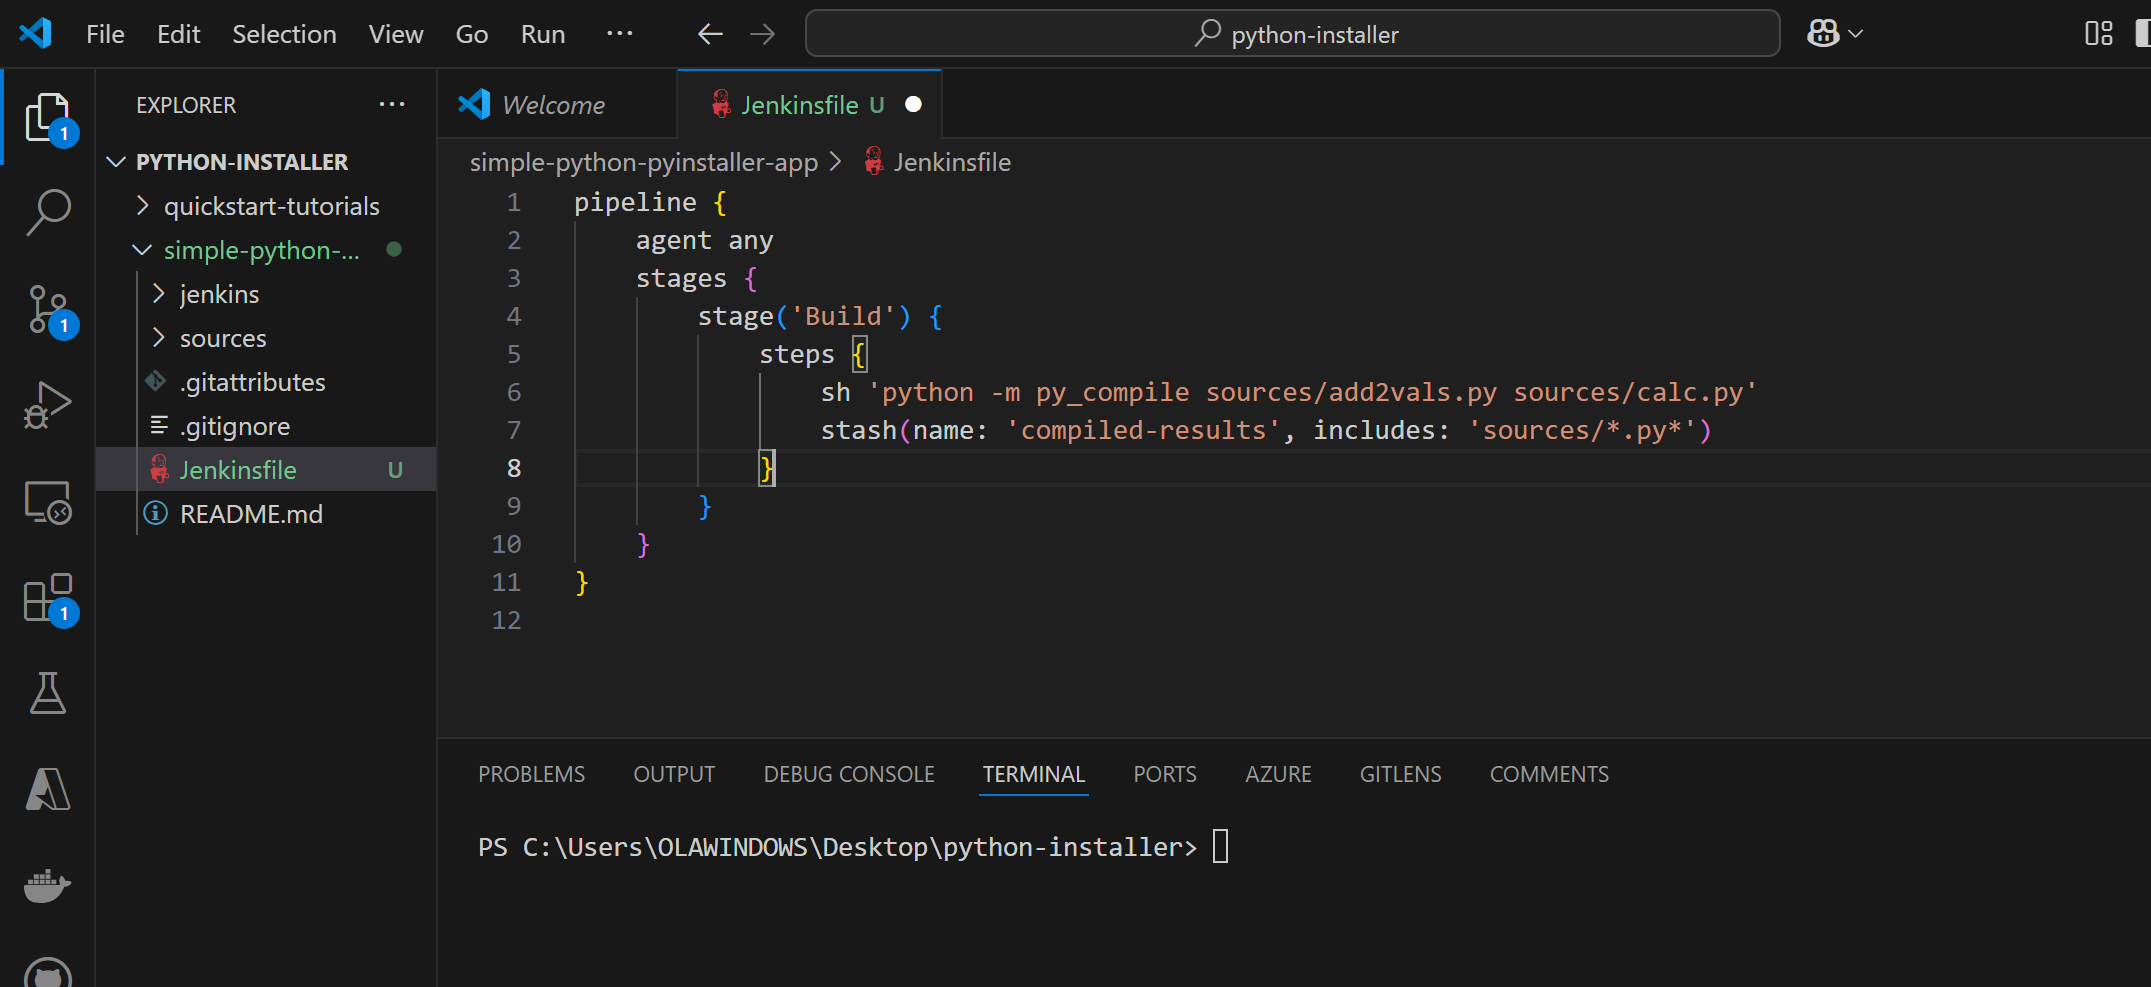Open the Extensions view
Image resolution: width=2151 pixels, height=987 pixels.
point(47,598)
